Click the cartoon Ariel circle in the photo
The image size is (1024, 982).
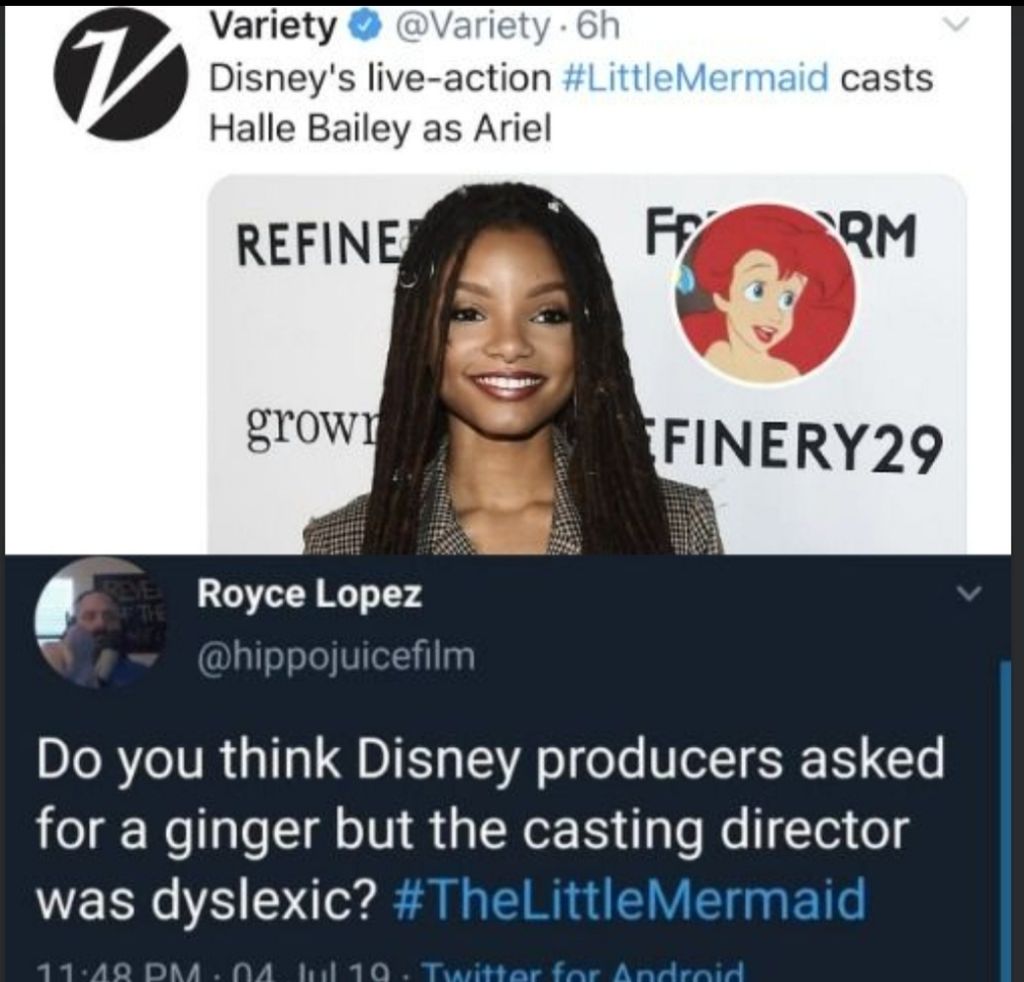765,295
